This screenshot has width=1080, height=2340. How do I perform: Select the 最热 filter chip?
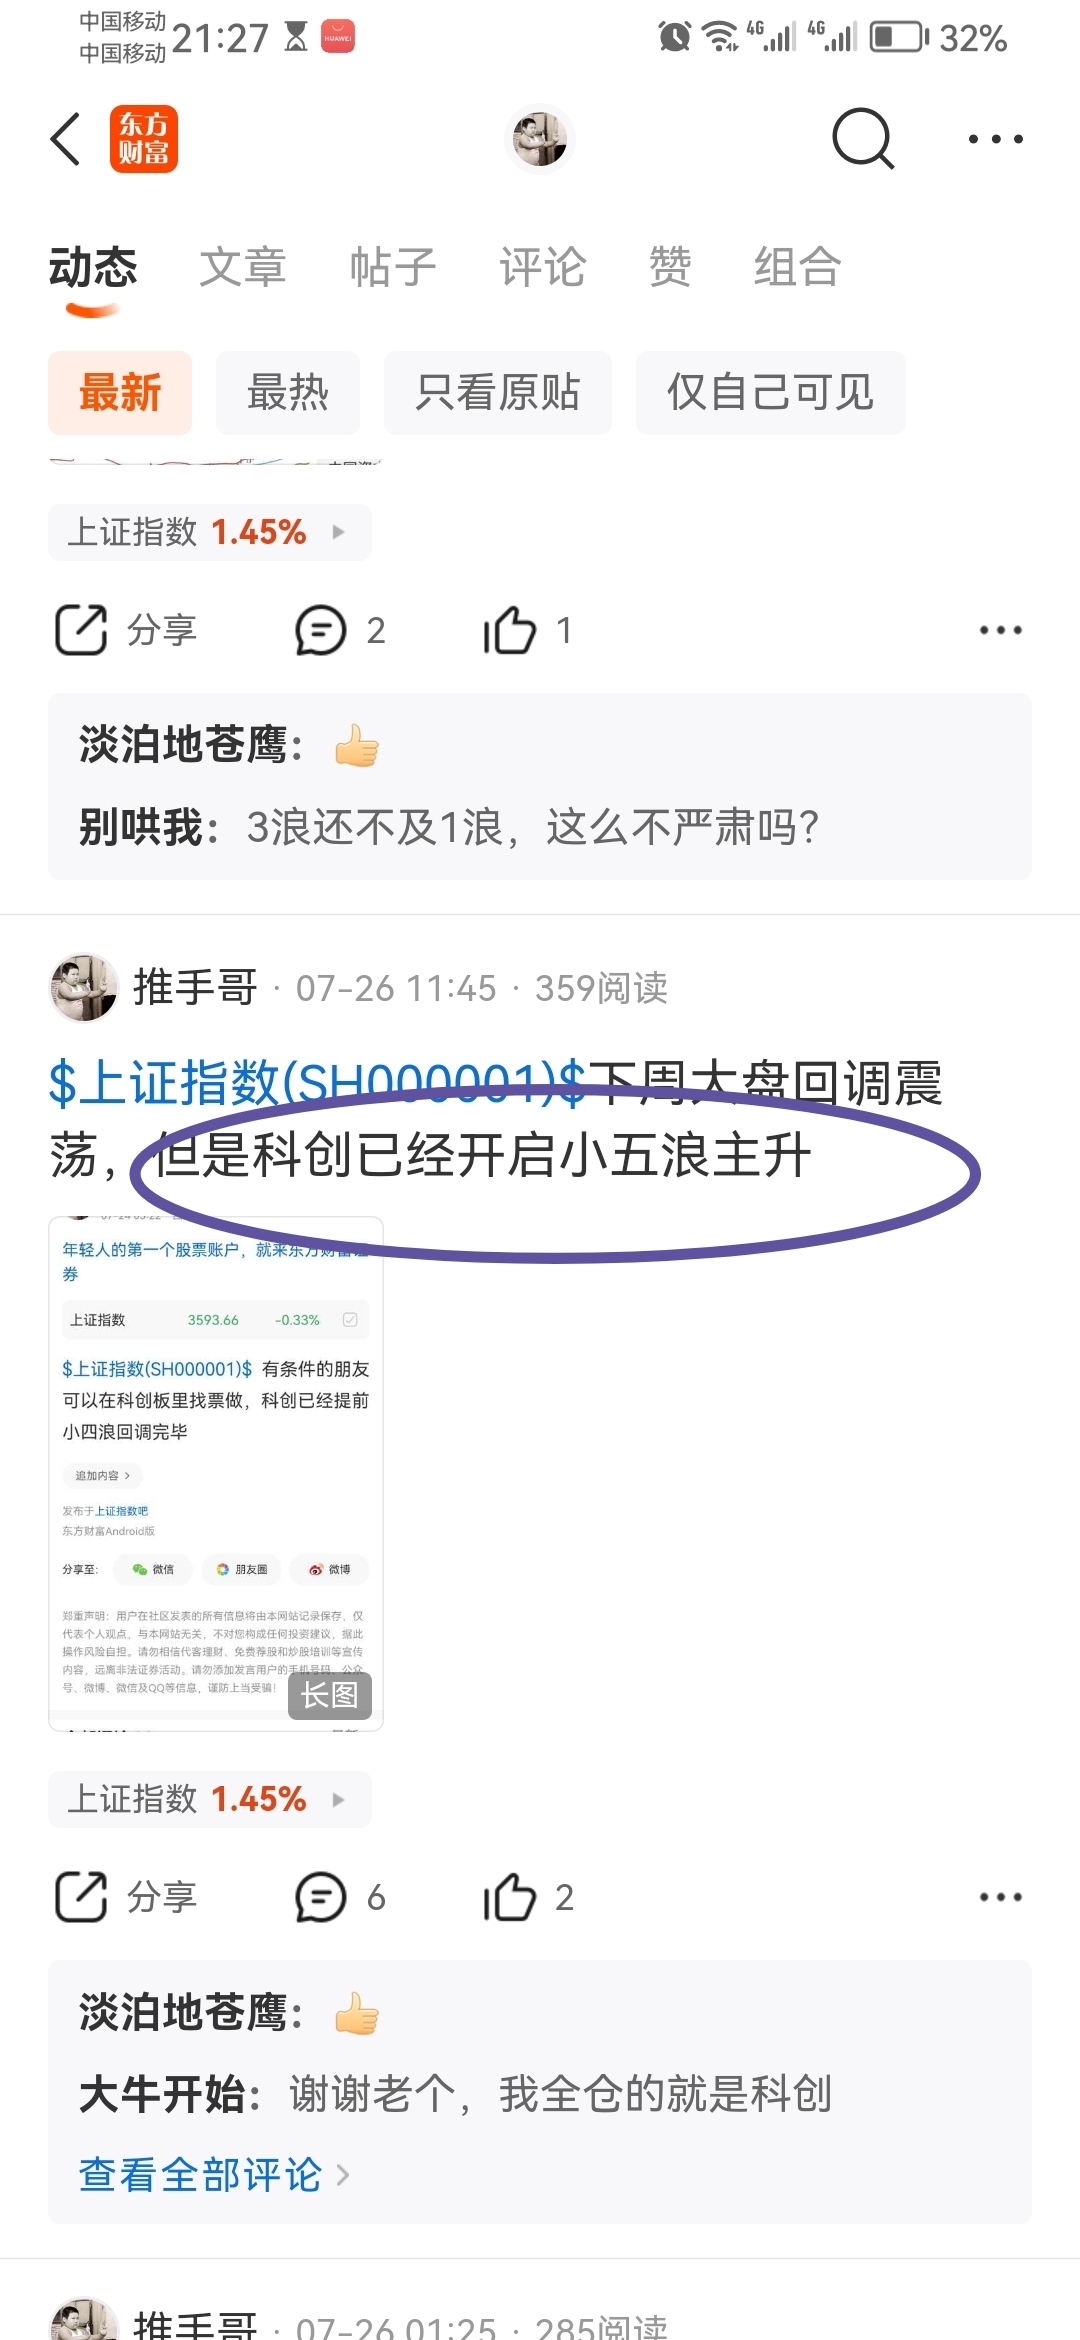(288, 392)
